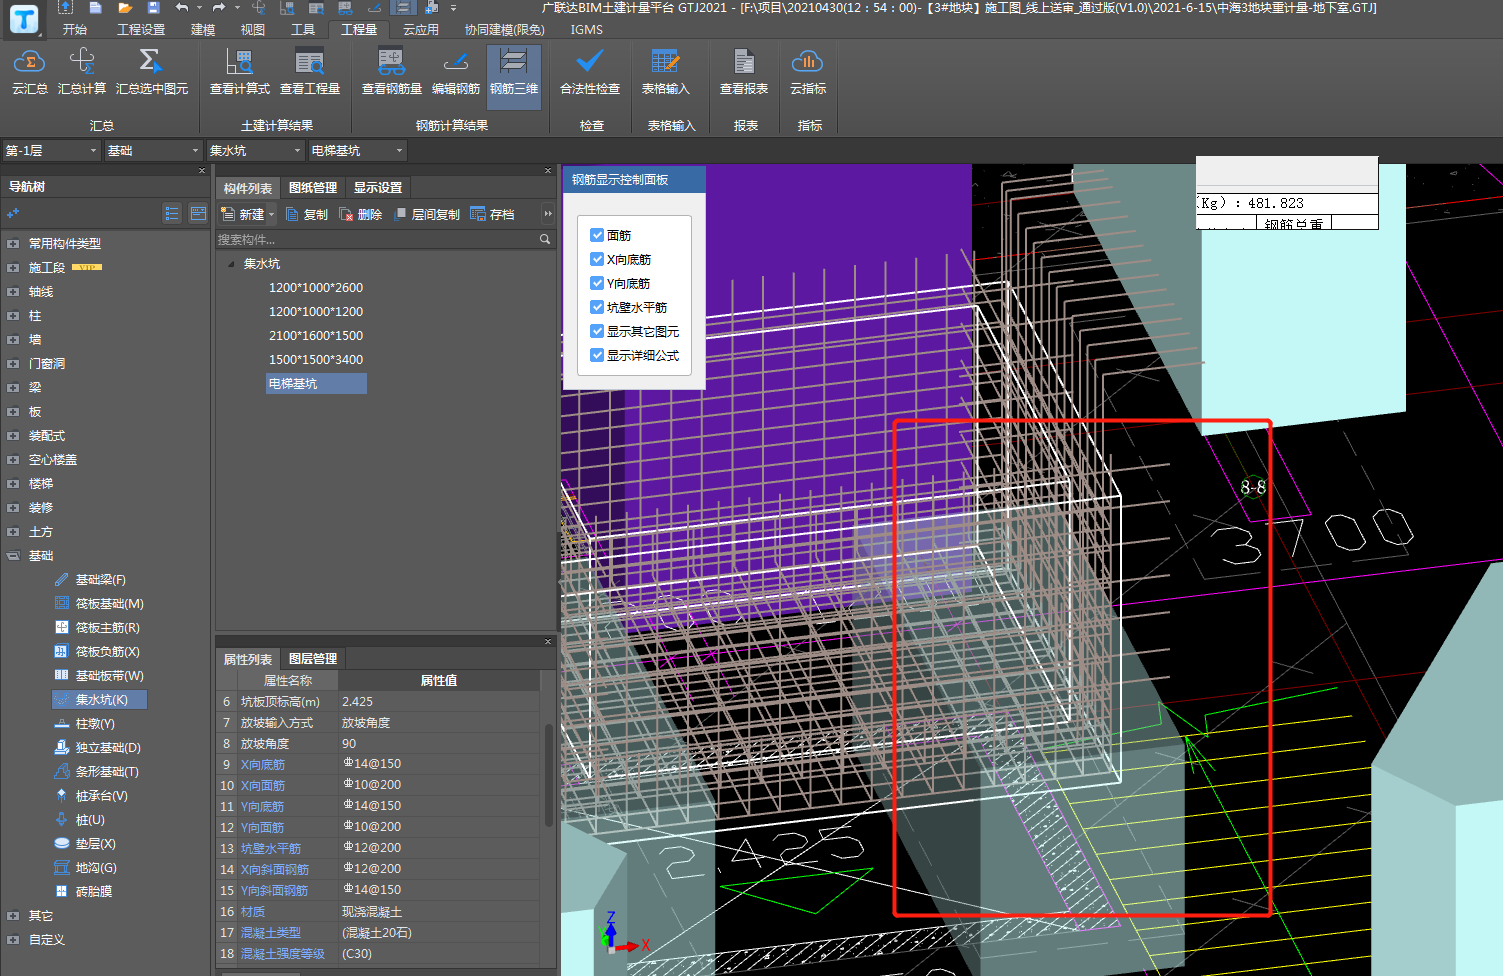Switch to the 图层管理 tab
Viewport: 1503px width, 976px height.
pos(313,658)
